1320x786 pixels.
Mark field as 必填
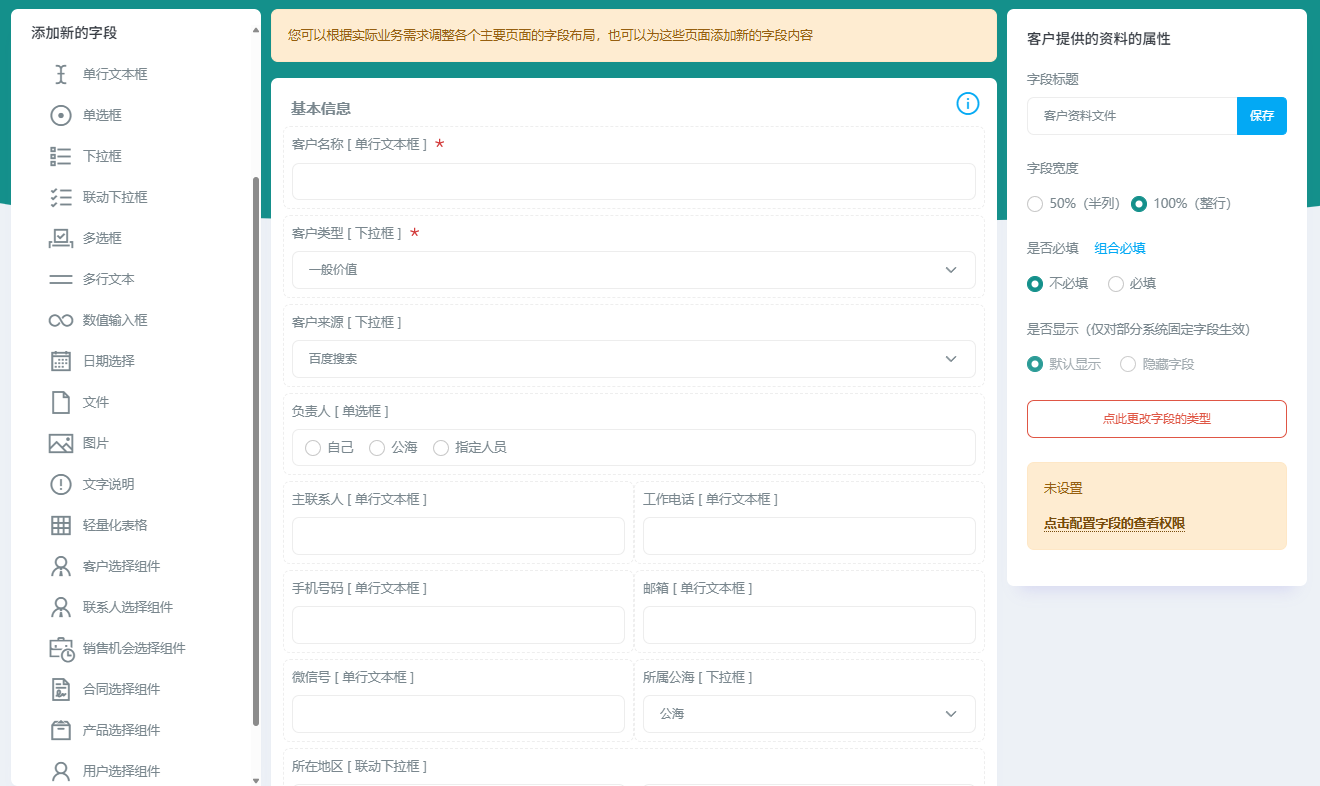(x=1116, y=284)
